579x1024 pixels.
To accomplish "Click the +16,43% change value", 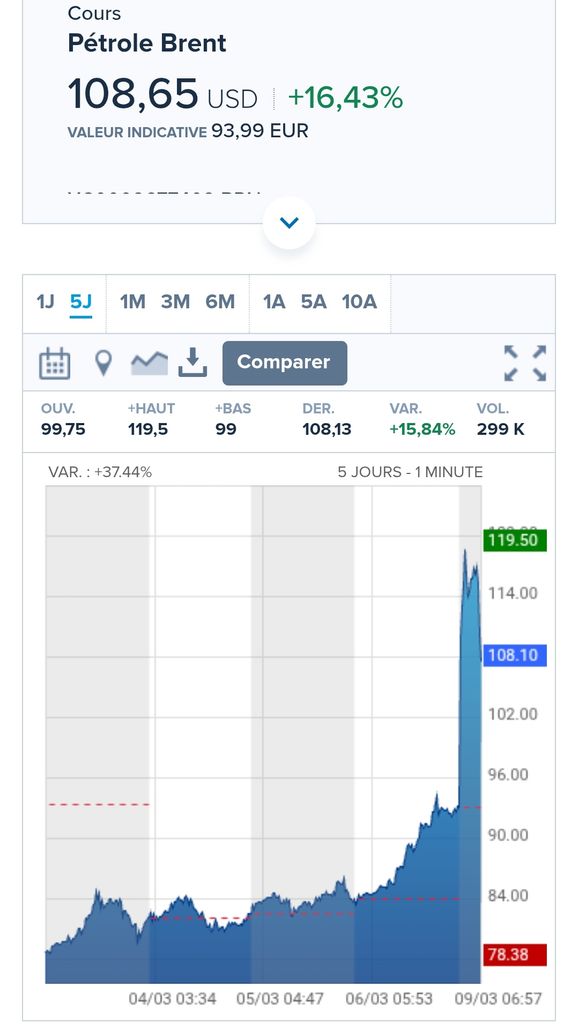I will 345,97.
